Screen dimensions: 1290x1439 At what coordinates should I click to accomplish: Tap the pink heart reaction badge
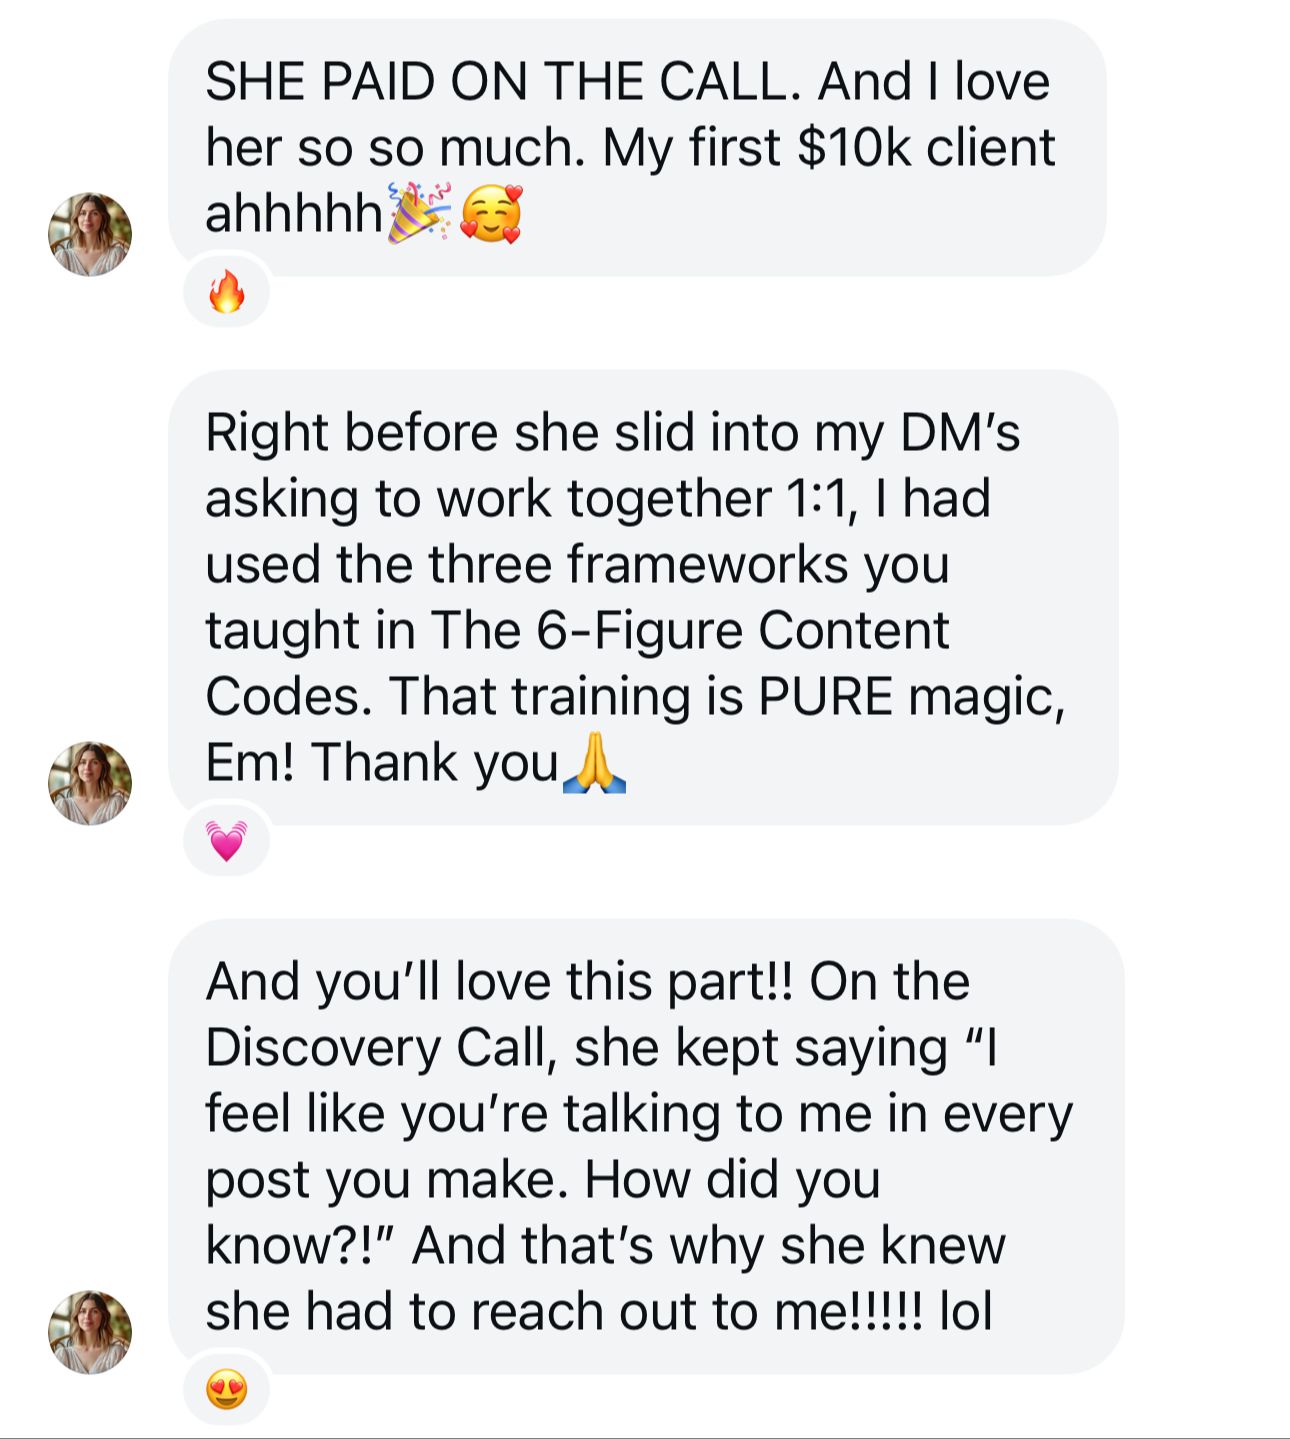point(227,841)
